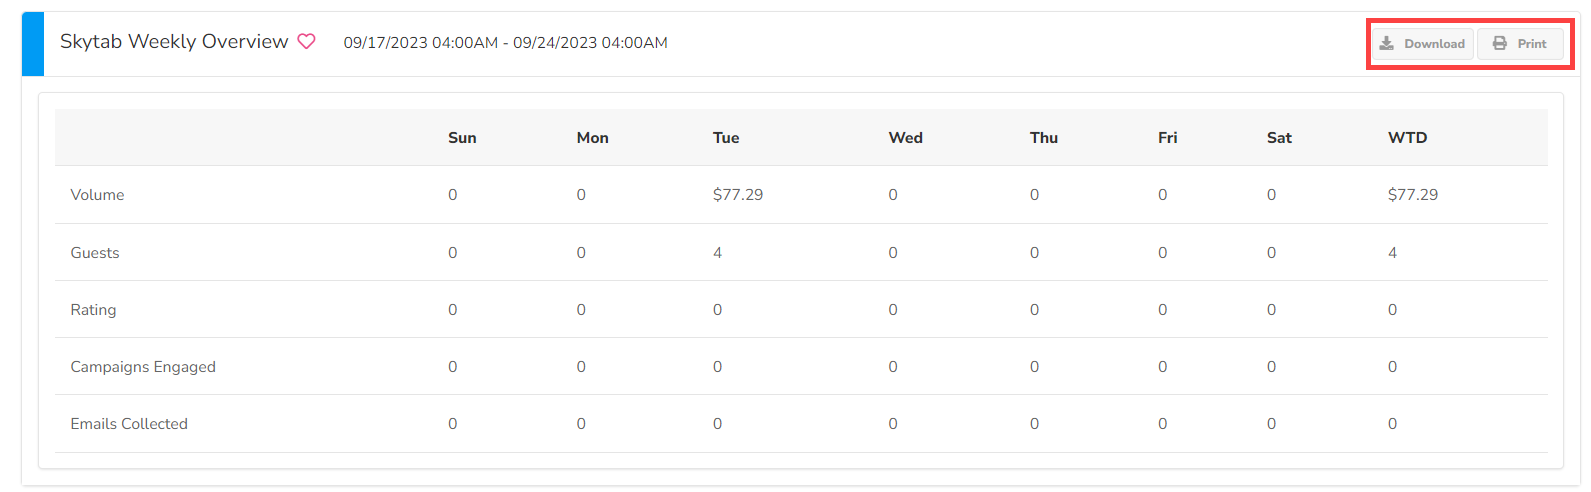Image resolution: width=1591 pixels, height=492 pixels.
Task: Select the Sun column header
Action: click(x=462, y=138)
